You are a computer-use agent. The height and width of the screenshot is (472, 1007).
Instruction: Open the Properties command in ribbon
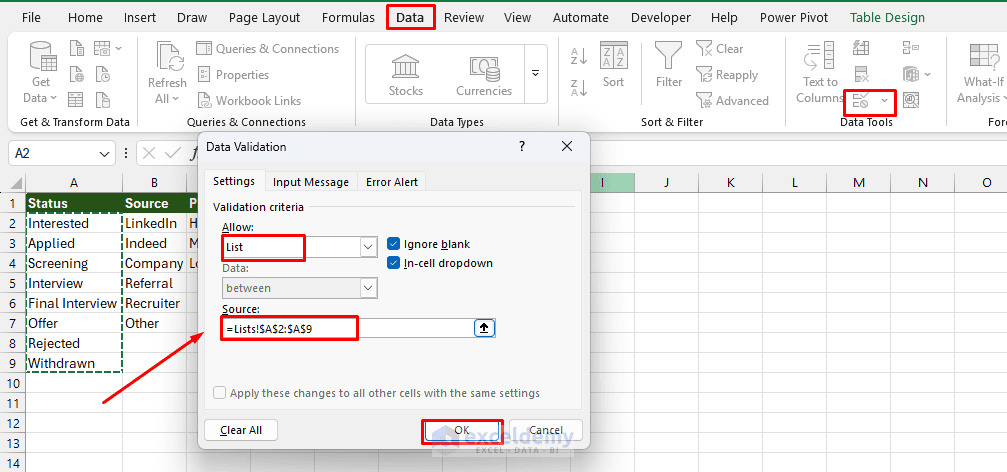click(x=233, y=74)
